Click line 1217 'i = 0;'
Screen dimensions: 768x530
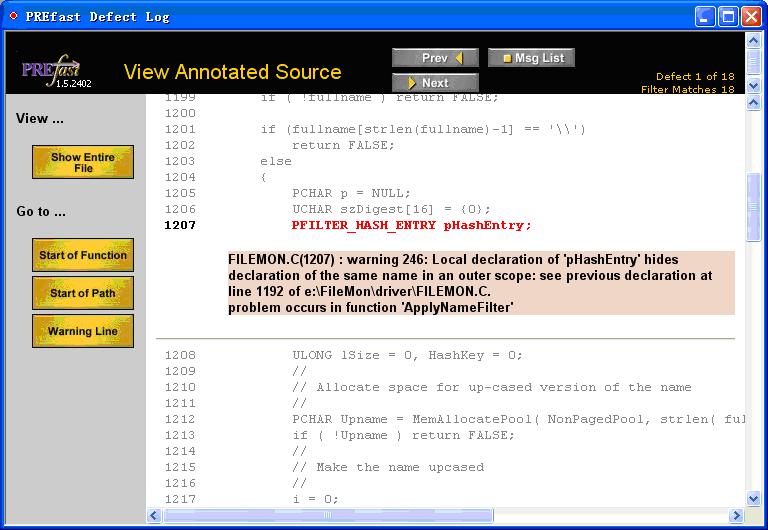(x=315, y=499)
